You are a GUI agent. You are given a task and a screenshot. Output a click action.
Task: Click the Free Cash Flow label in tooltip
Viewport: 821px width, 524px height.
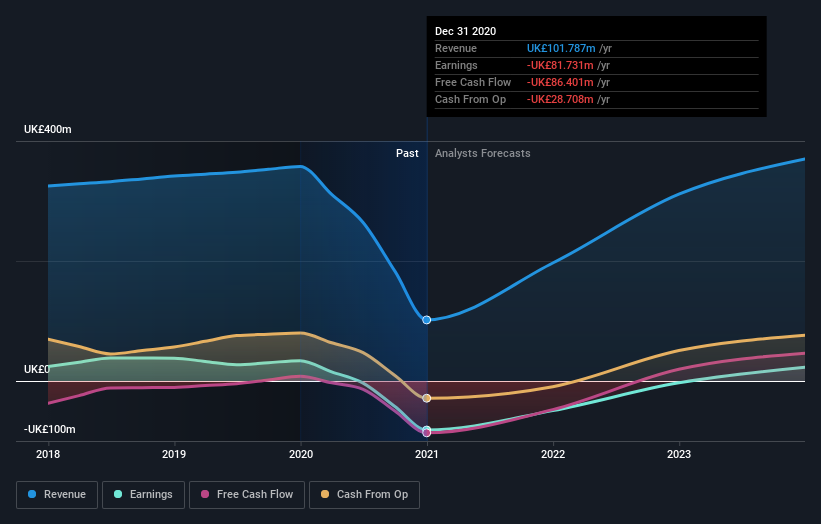473,82
